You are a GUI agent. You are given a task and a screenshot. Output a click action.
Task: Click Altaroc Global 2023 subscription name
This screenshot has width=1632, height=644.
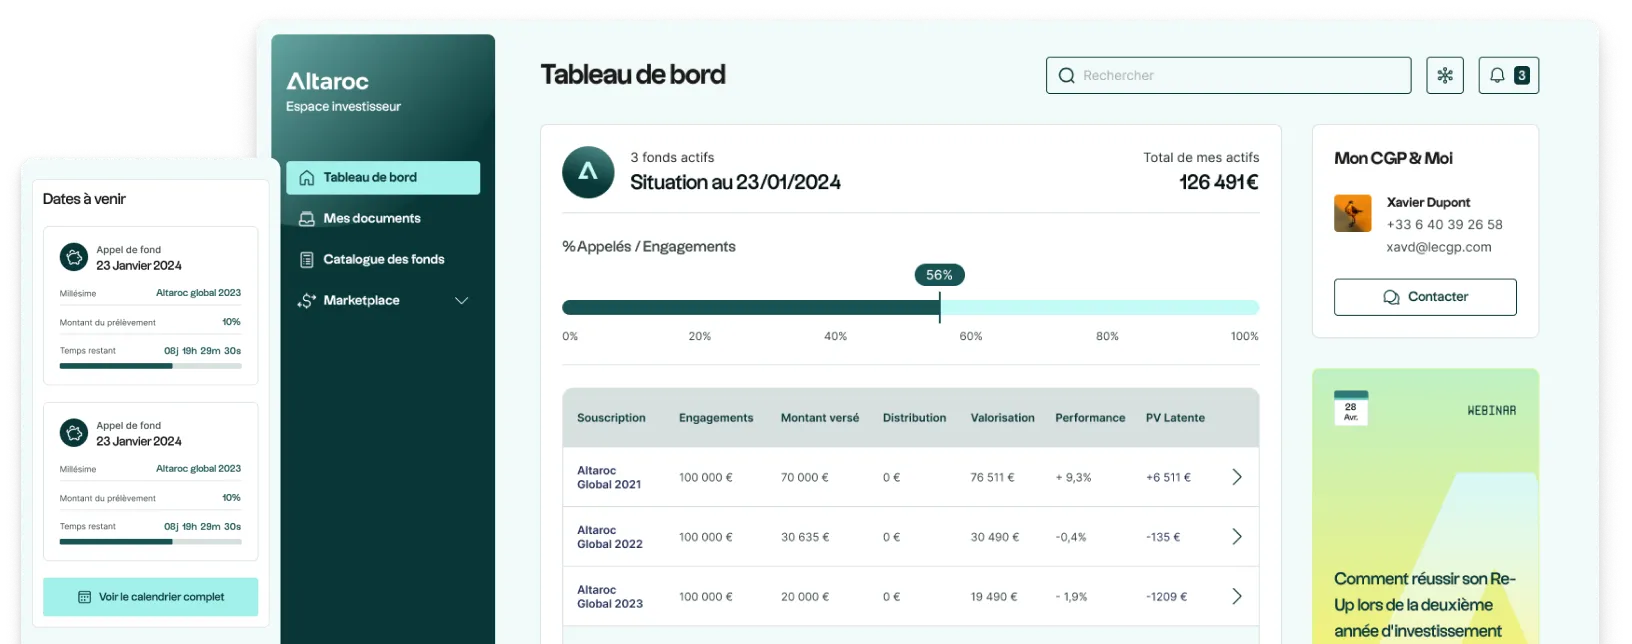click(610, 597)
